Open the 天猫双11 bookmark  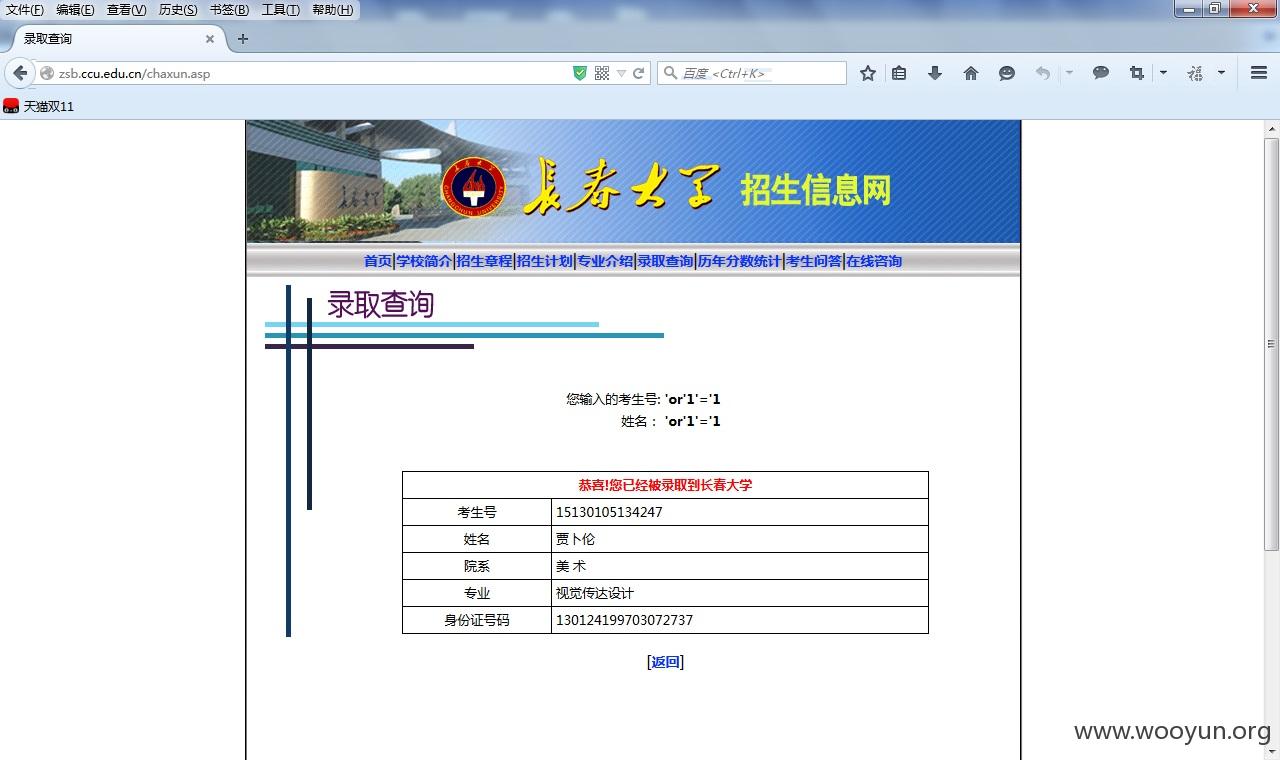pos(39,106)
